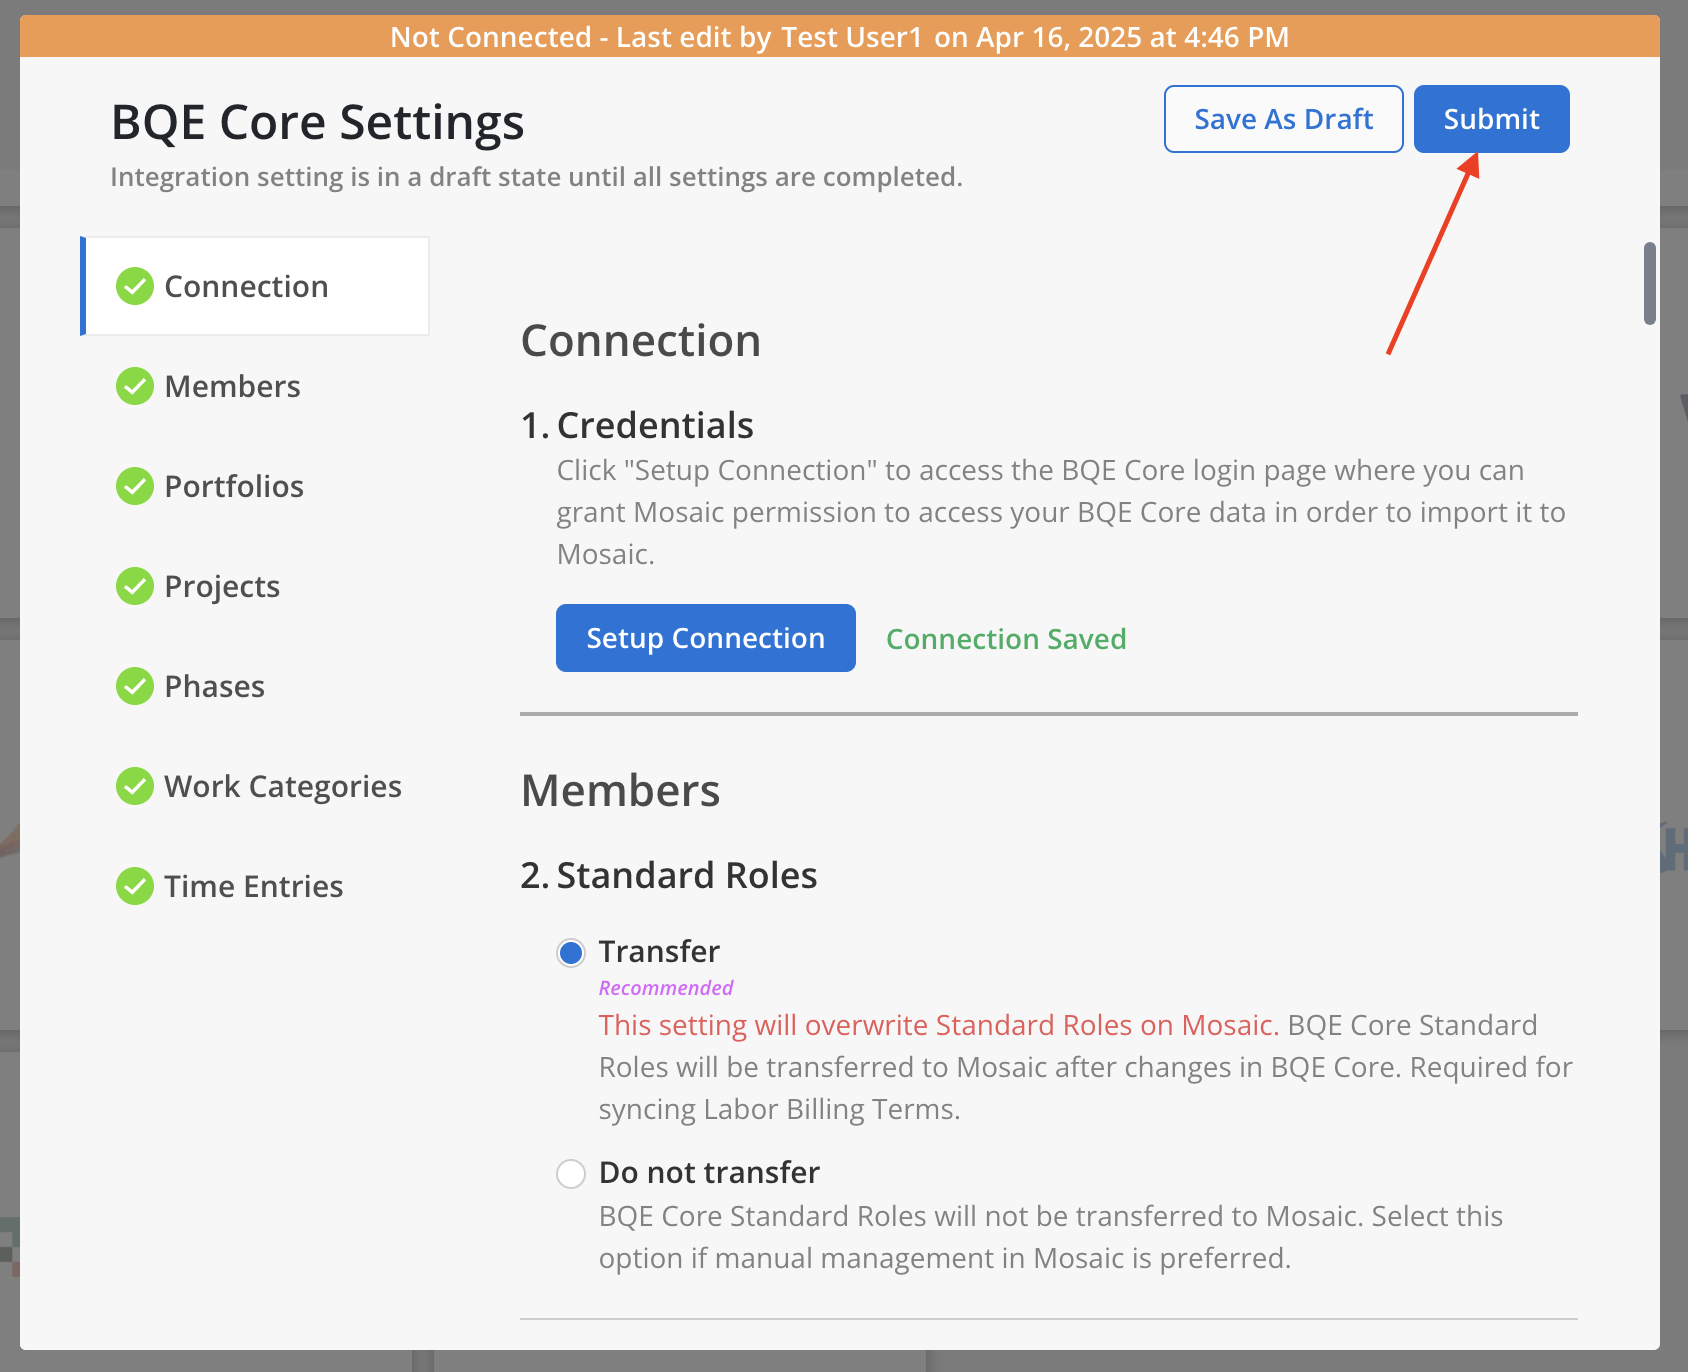Select the Do not transfer radio

[x=571, y=1174]
